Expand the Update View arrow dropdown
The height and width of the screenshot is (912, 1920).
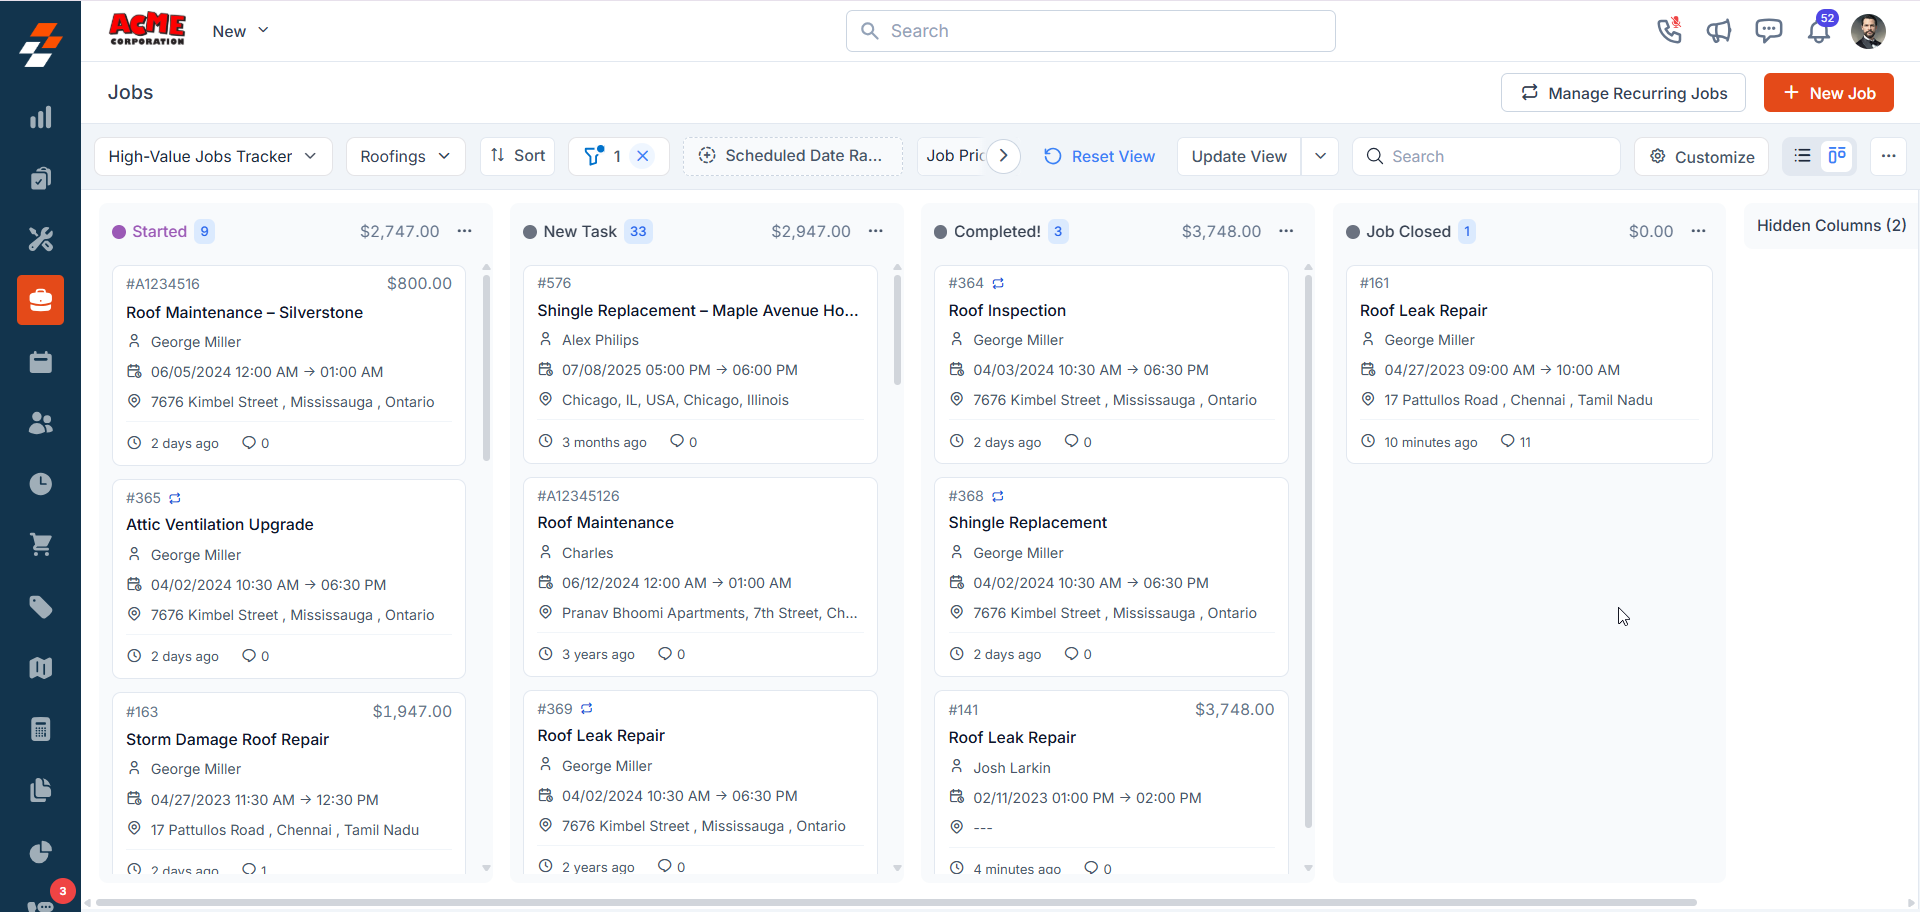[x=1320, y=156]
